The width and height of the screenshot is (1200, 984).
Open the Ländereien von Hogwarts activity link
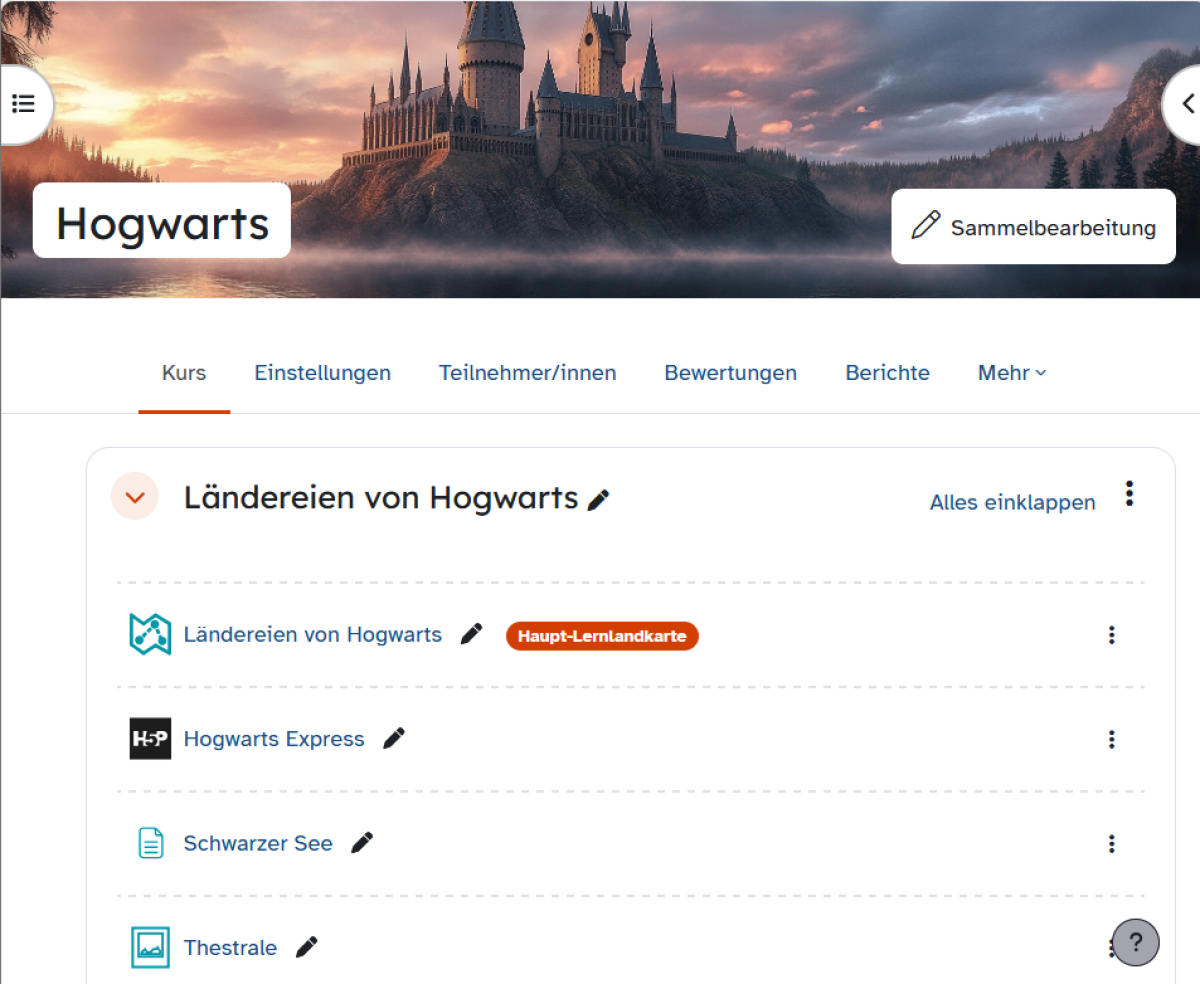pyautogui.click(x=312, y=635)
